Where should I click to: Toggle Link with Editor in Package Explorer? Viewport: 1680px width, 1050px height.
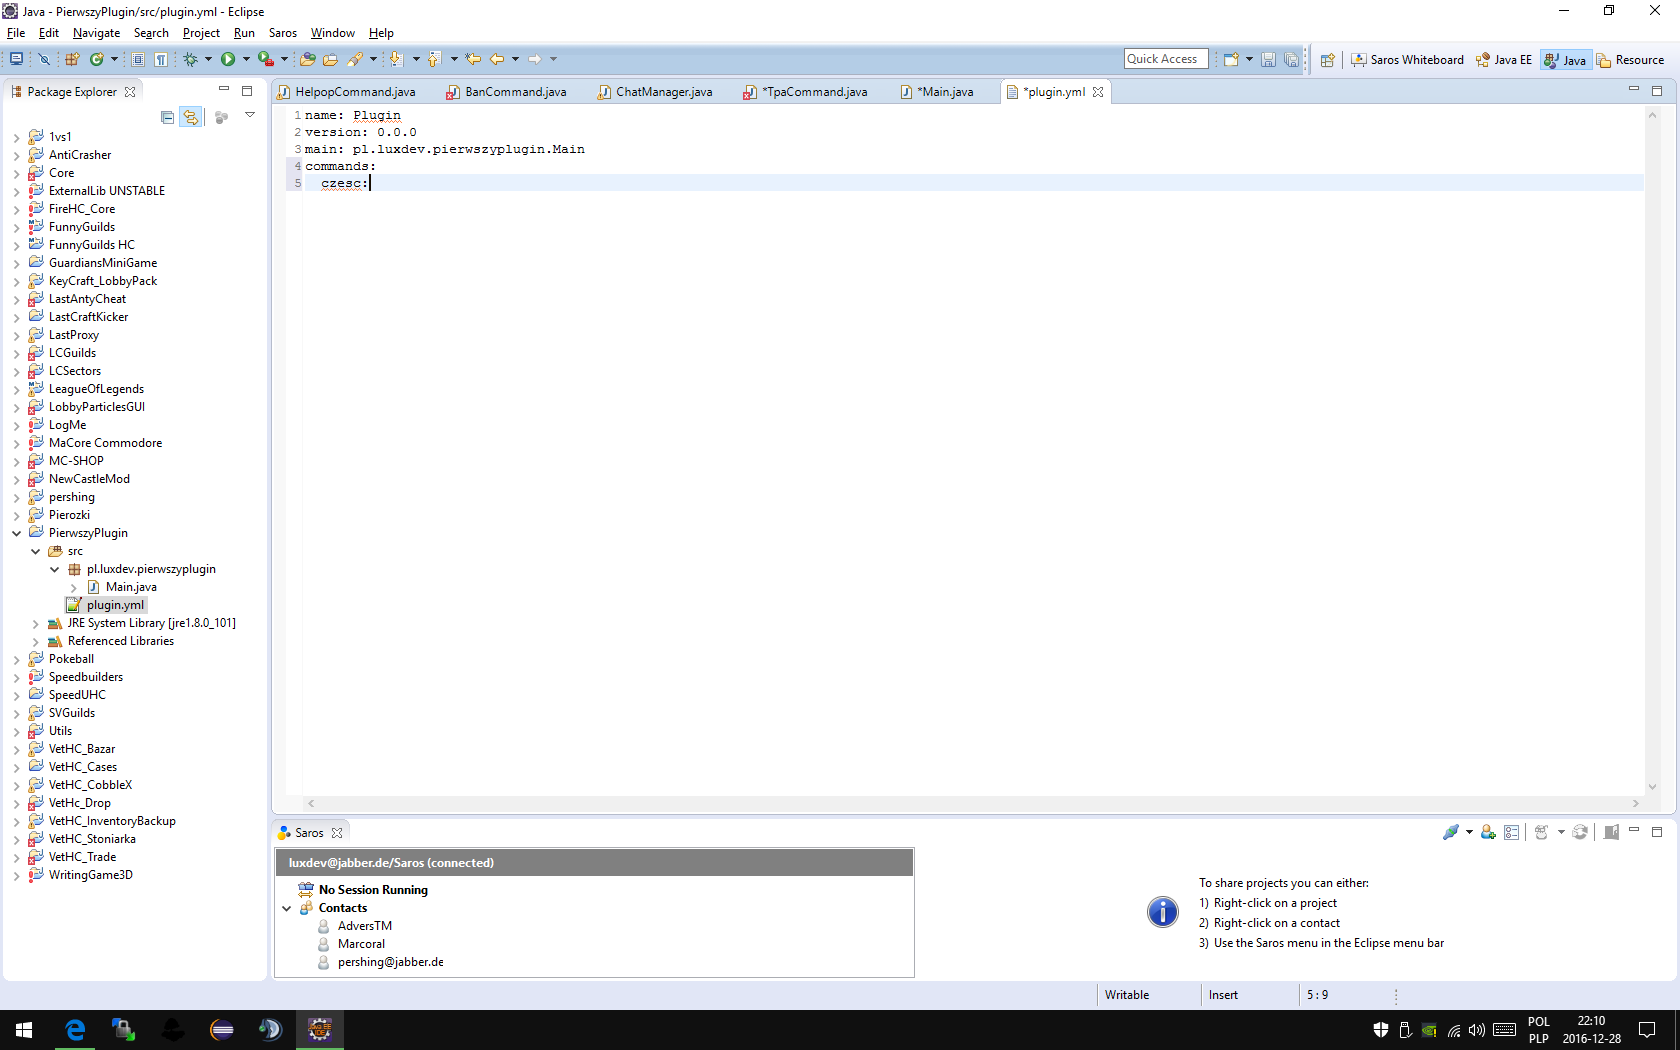[190, 117]
